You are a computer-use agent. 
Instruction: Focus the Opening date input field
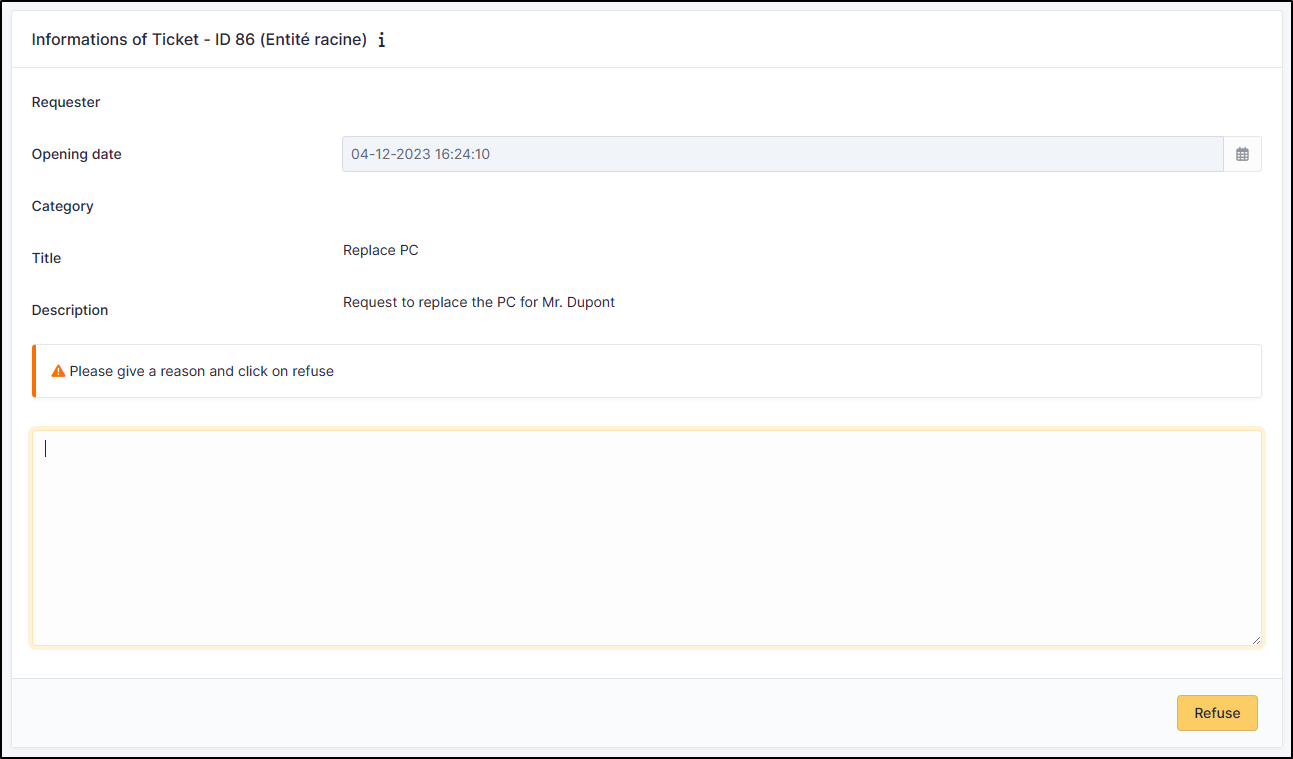pos(782,154)
